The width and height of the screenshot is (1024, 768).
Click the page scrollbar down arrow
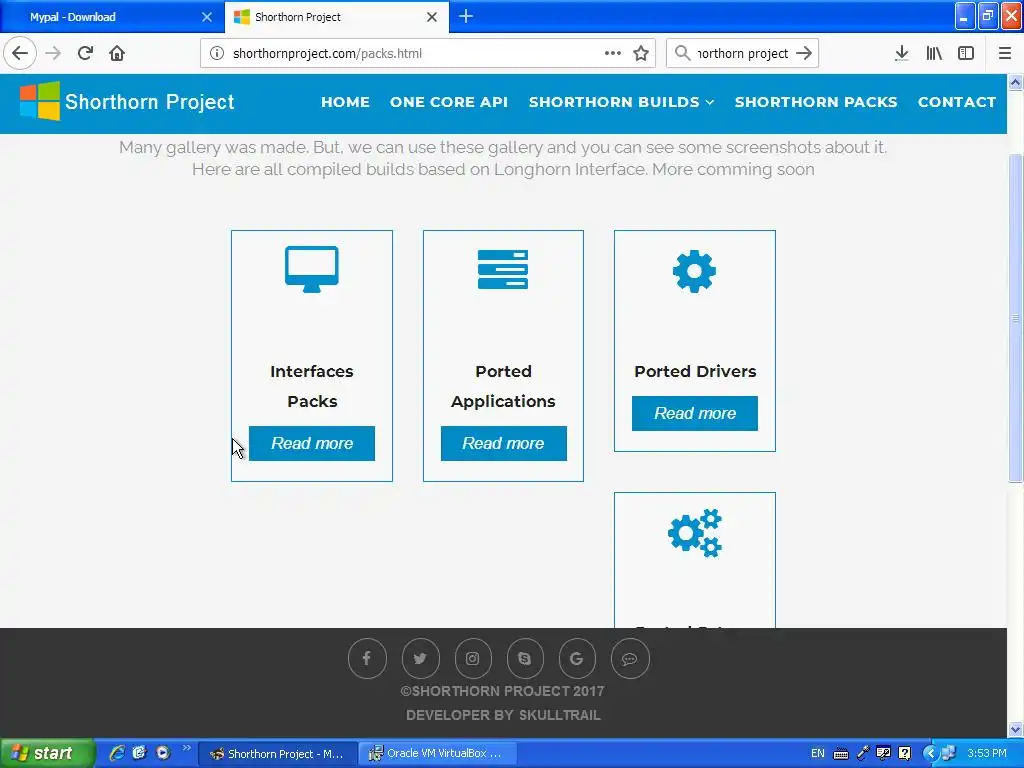click(x=1015, y=729)
